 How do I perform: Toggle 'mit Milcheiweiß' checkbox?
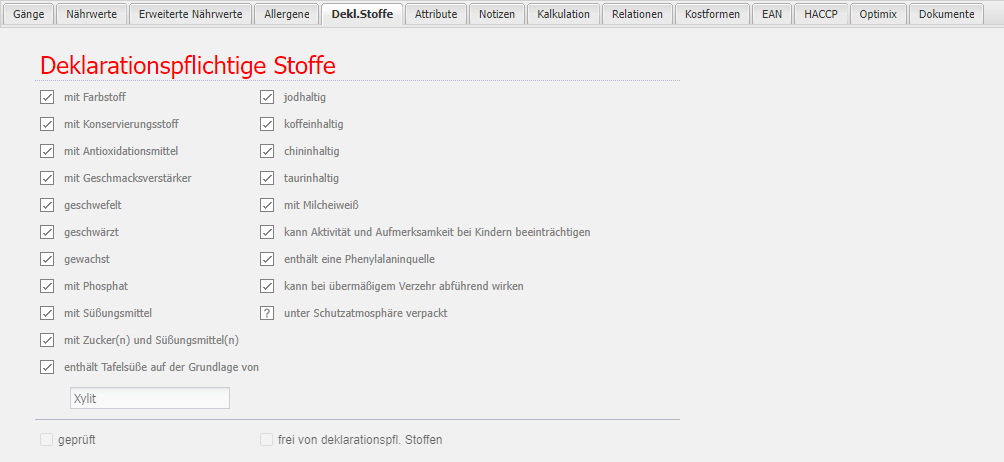click(267, 205)
